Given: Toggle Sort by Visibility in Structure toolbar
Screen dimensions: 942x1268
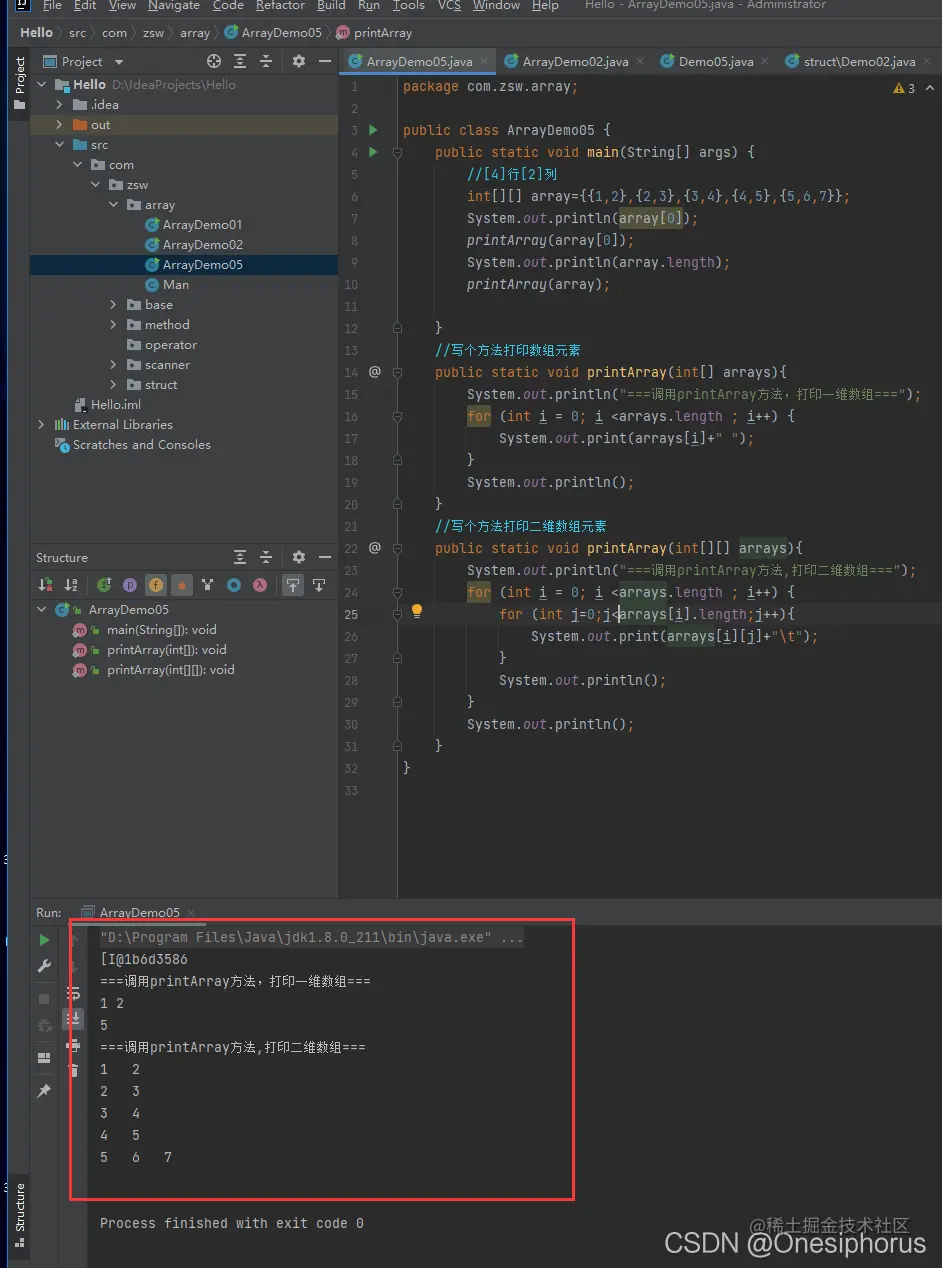Looking at the screenshot, I should pyautogui.click(x=45, y=585).
